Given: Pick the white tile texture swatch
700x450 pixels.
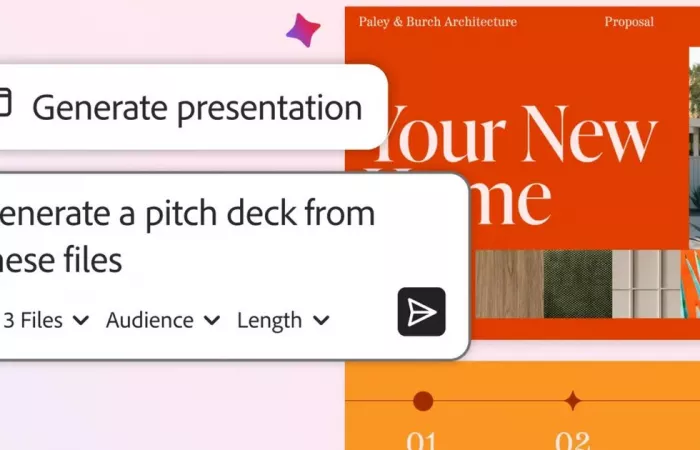Looking at the screenshot, I should pos(647,283).
